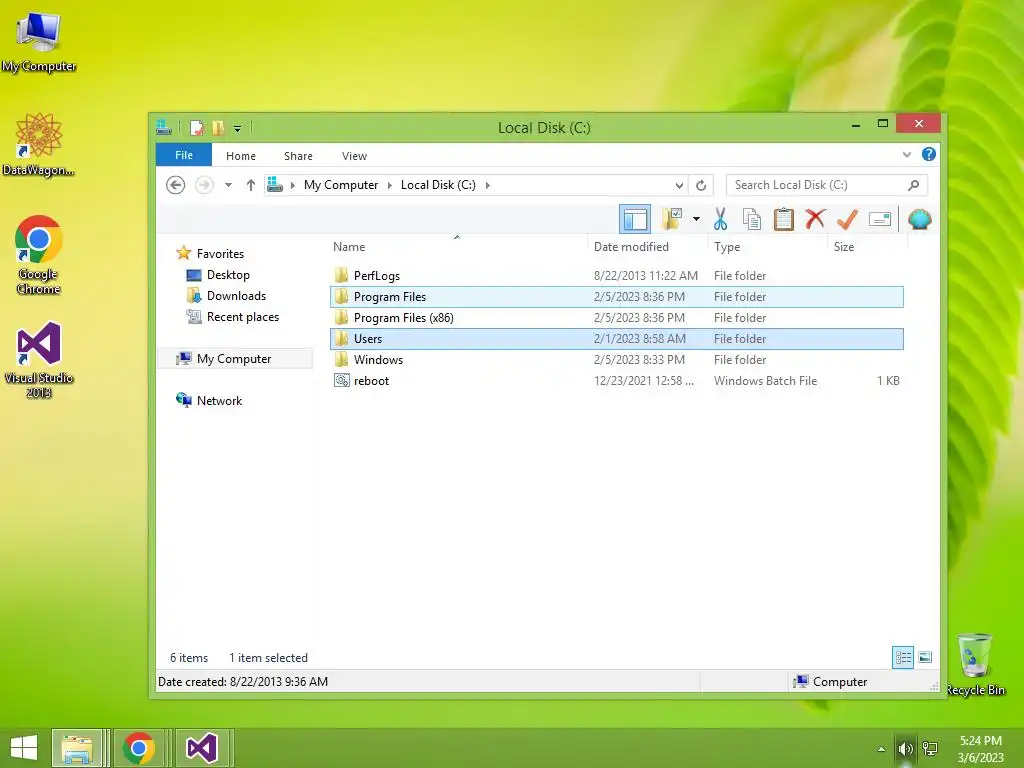The width and height of the screenshot is (1024, 768).
Task: Click My Computer in the address breadcrumb
Action: click(341, 185)
